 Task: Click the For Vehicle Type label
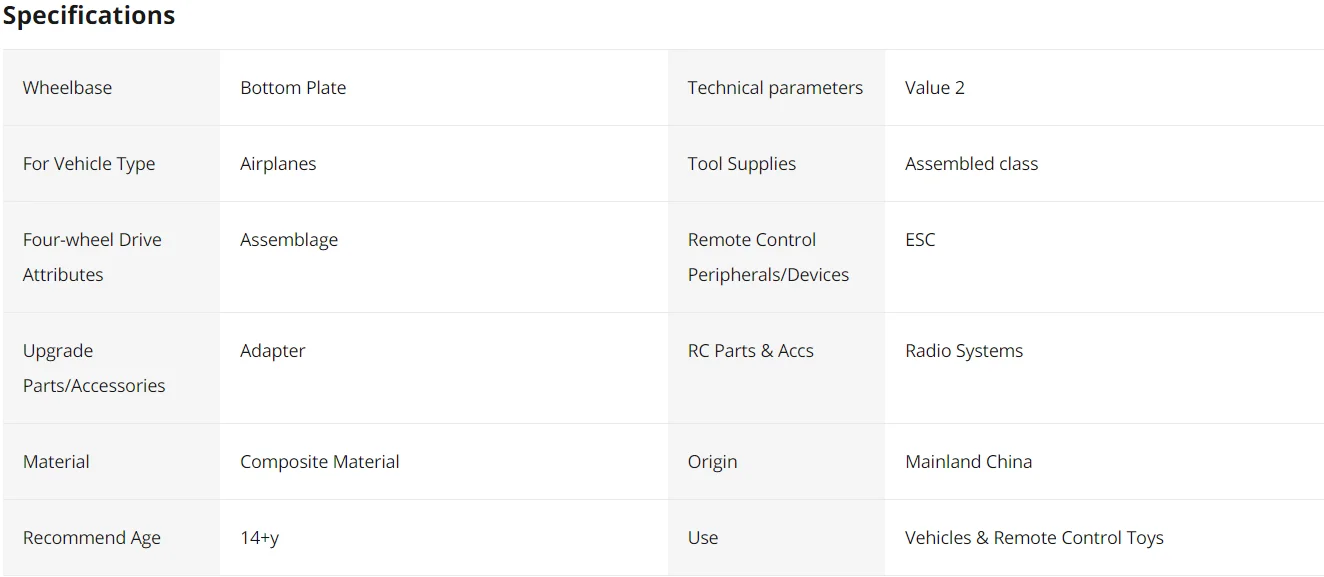pyautogui.click(x=89, y=164)
